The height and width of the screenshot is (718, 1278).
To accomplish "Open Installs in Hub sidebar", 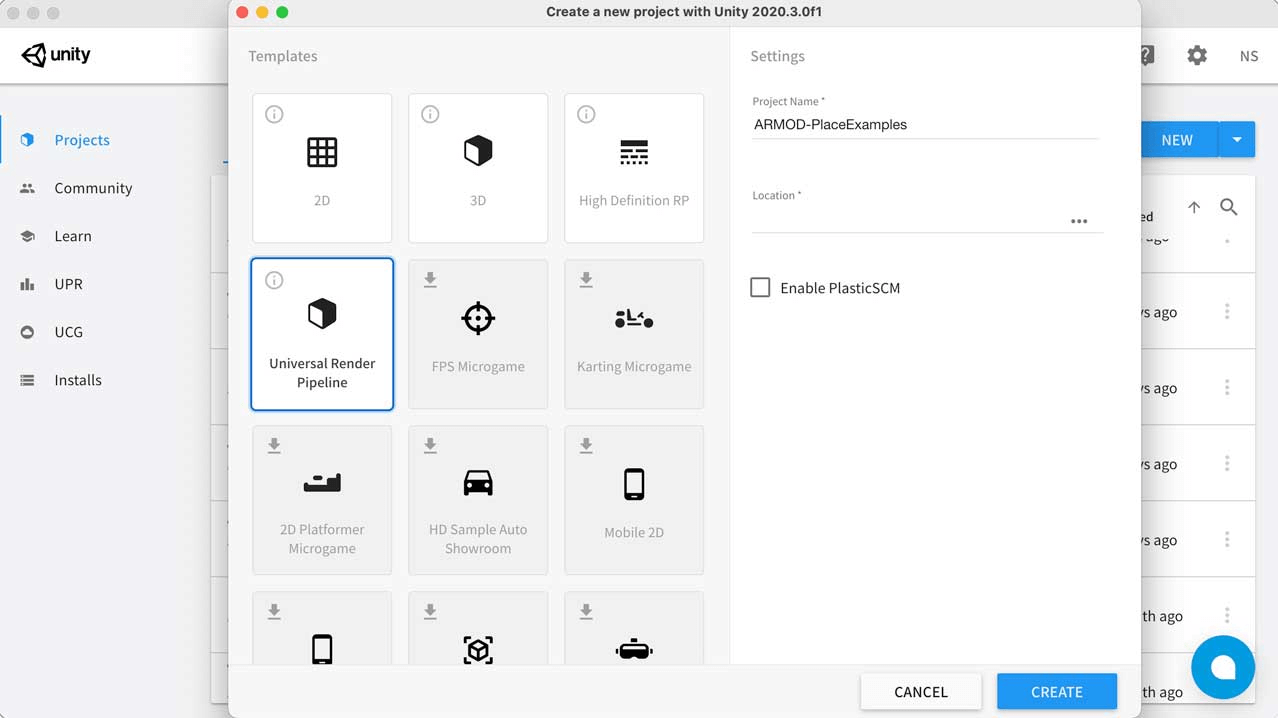I will pyautogui.click(x=78, y=380).
